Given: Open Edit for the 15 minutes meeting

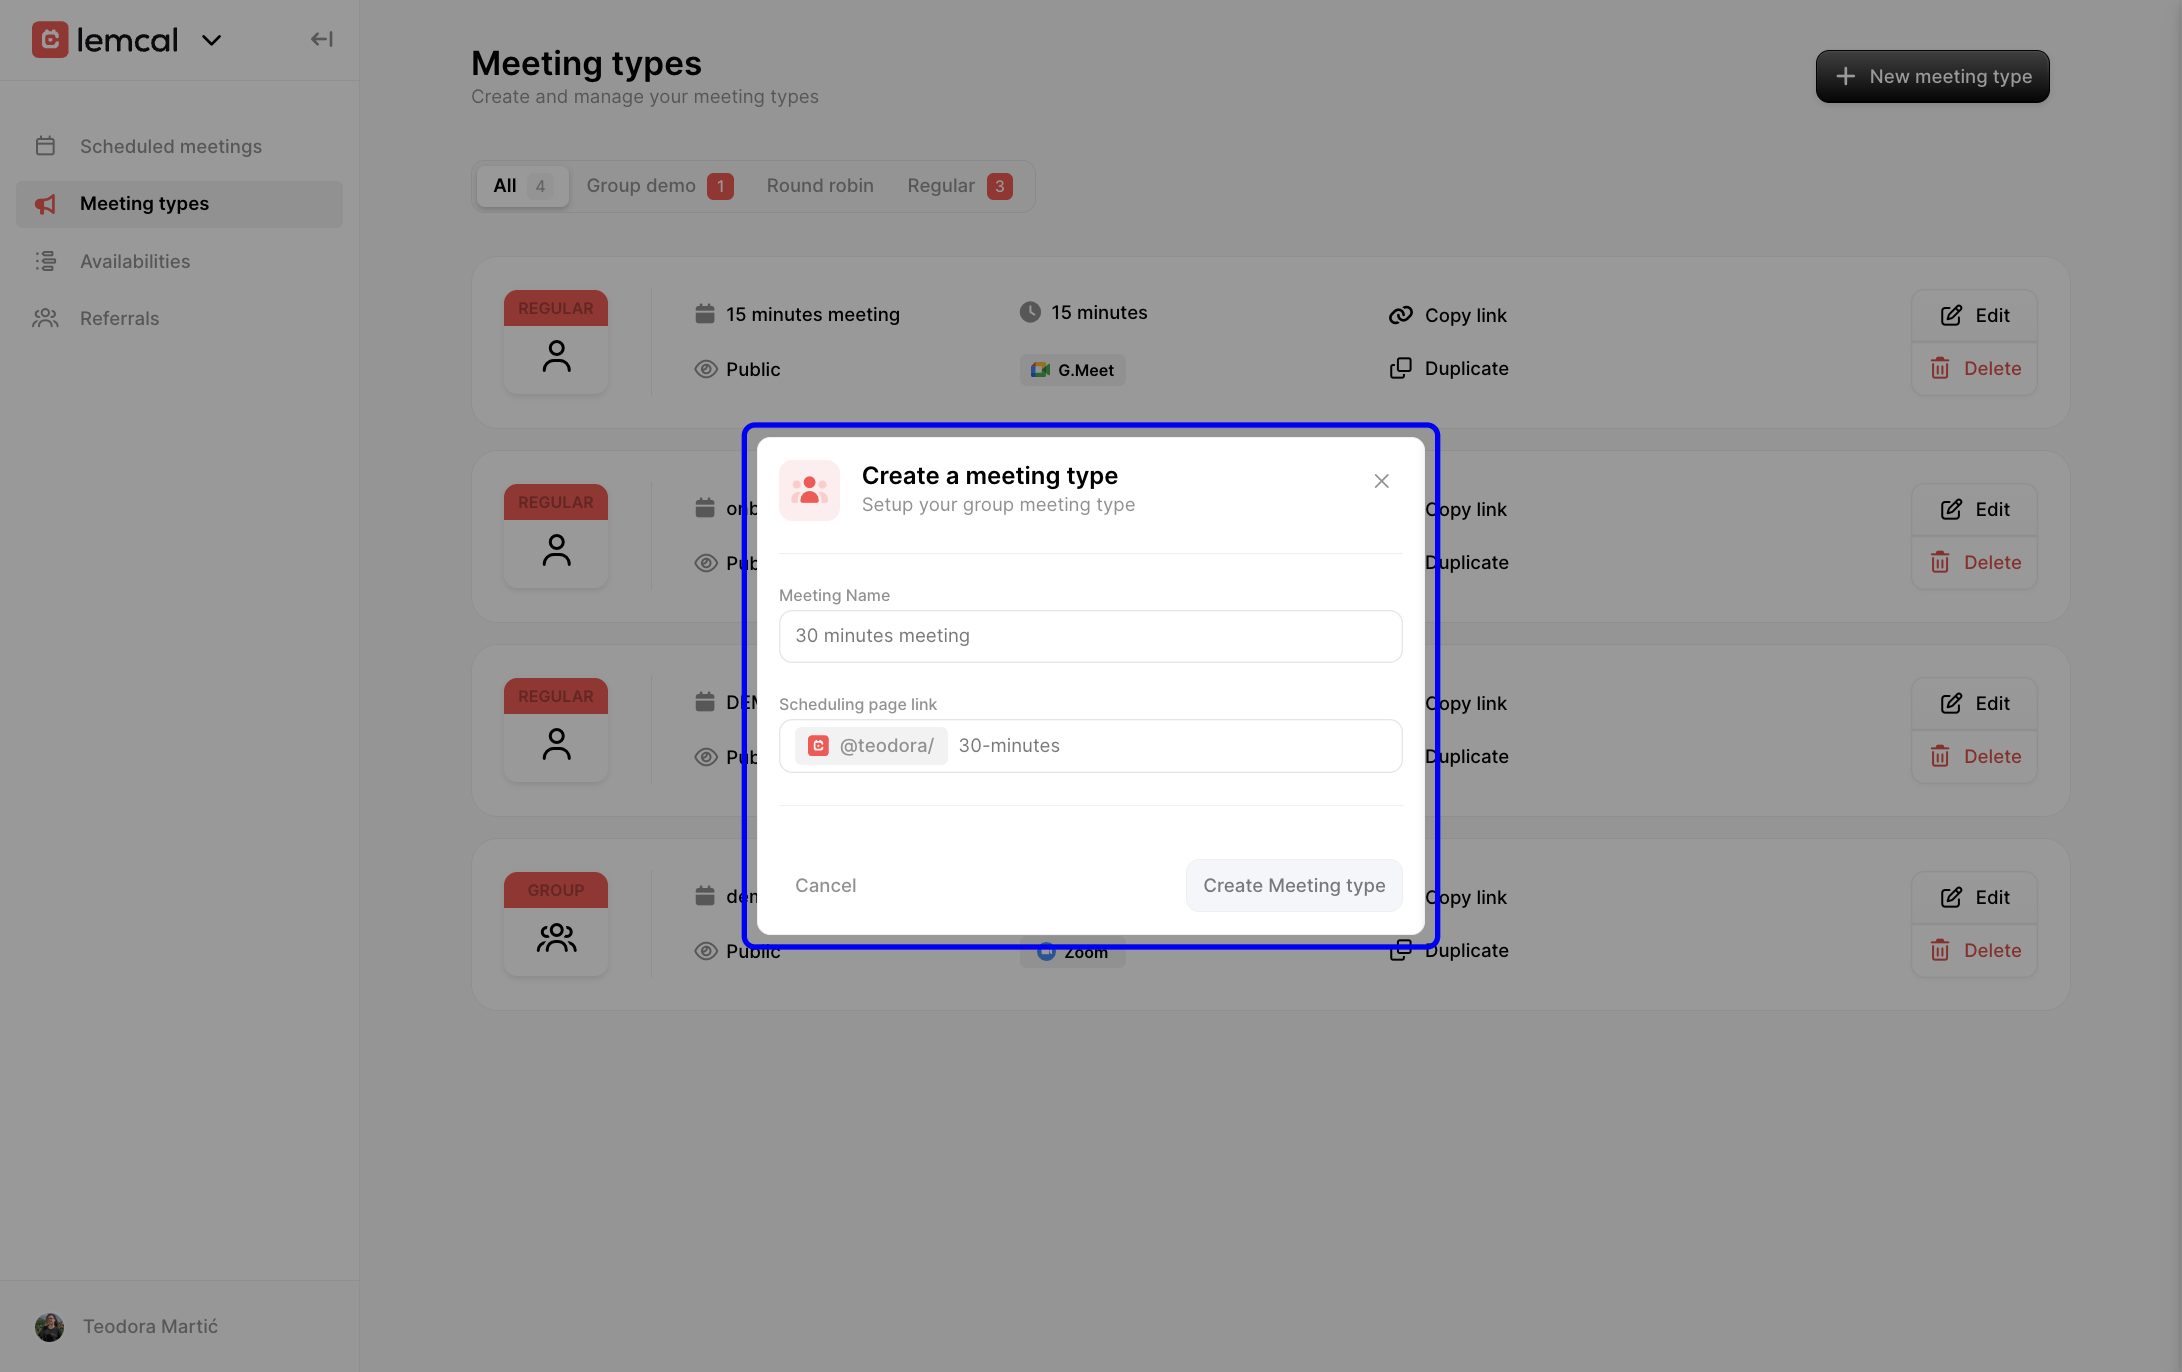Looking at the screenshot, I should click(x=1974, y=315).
